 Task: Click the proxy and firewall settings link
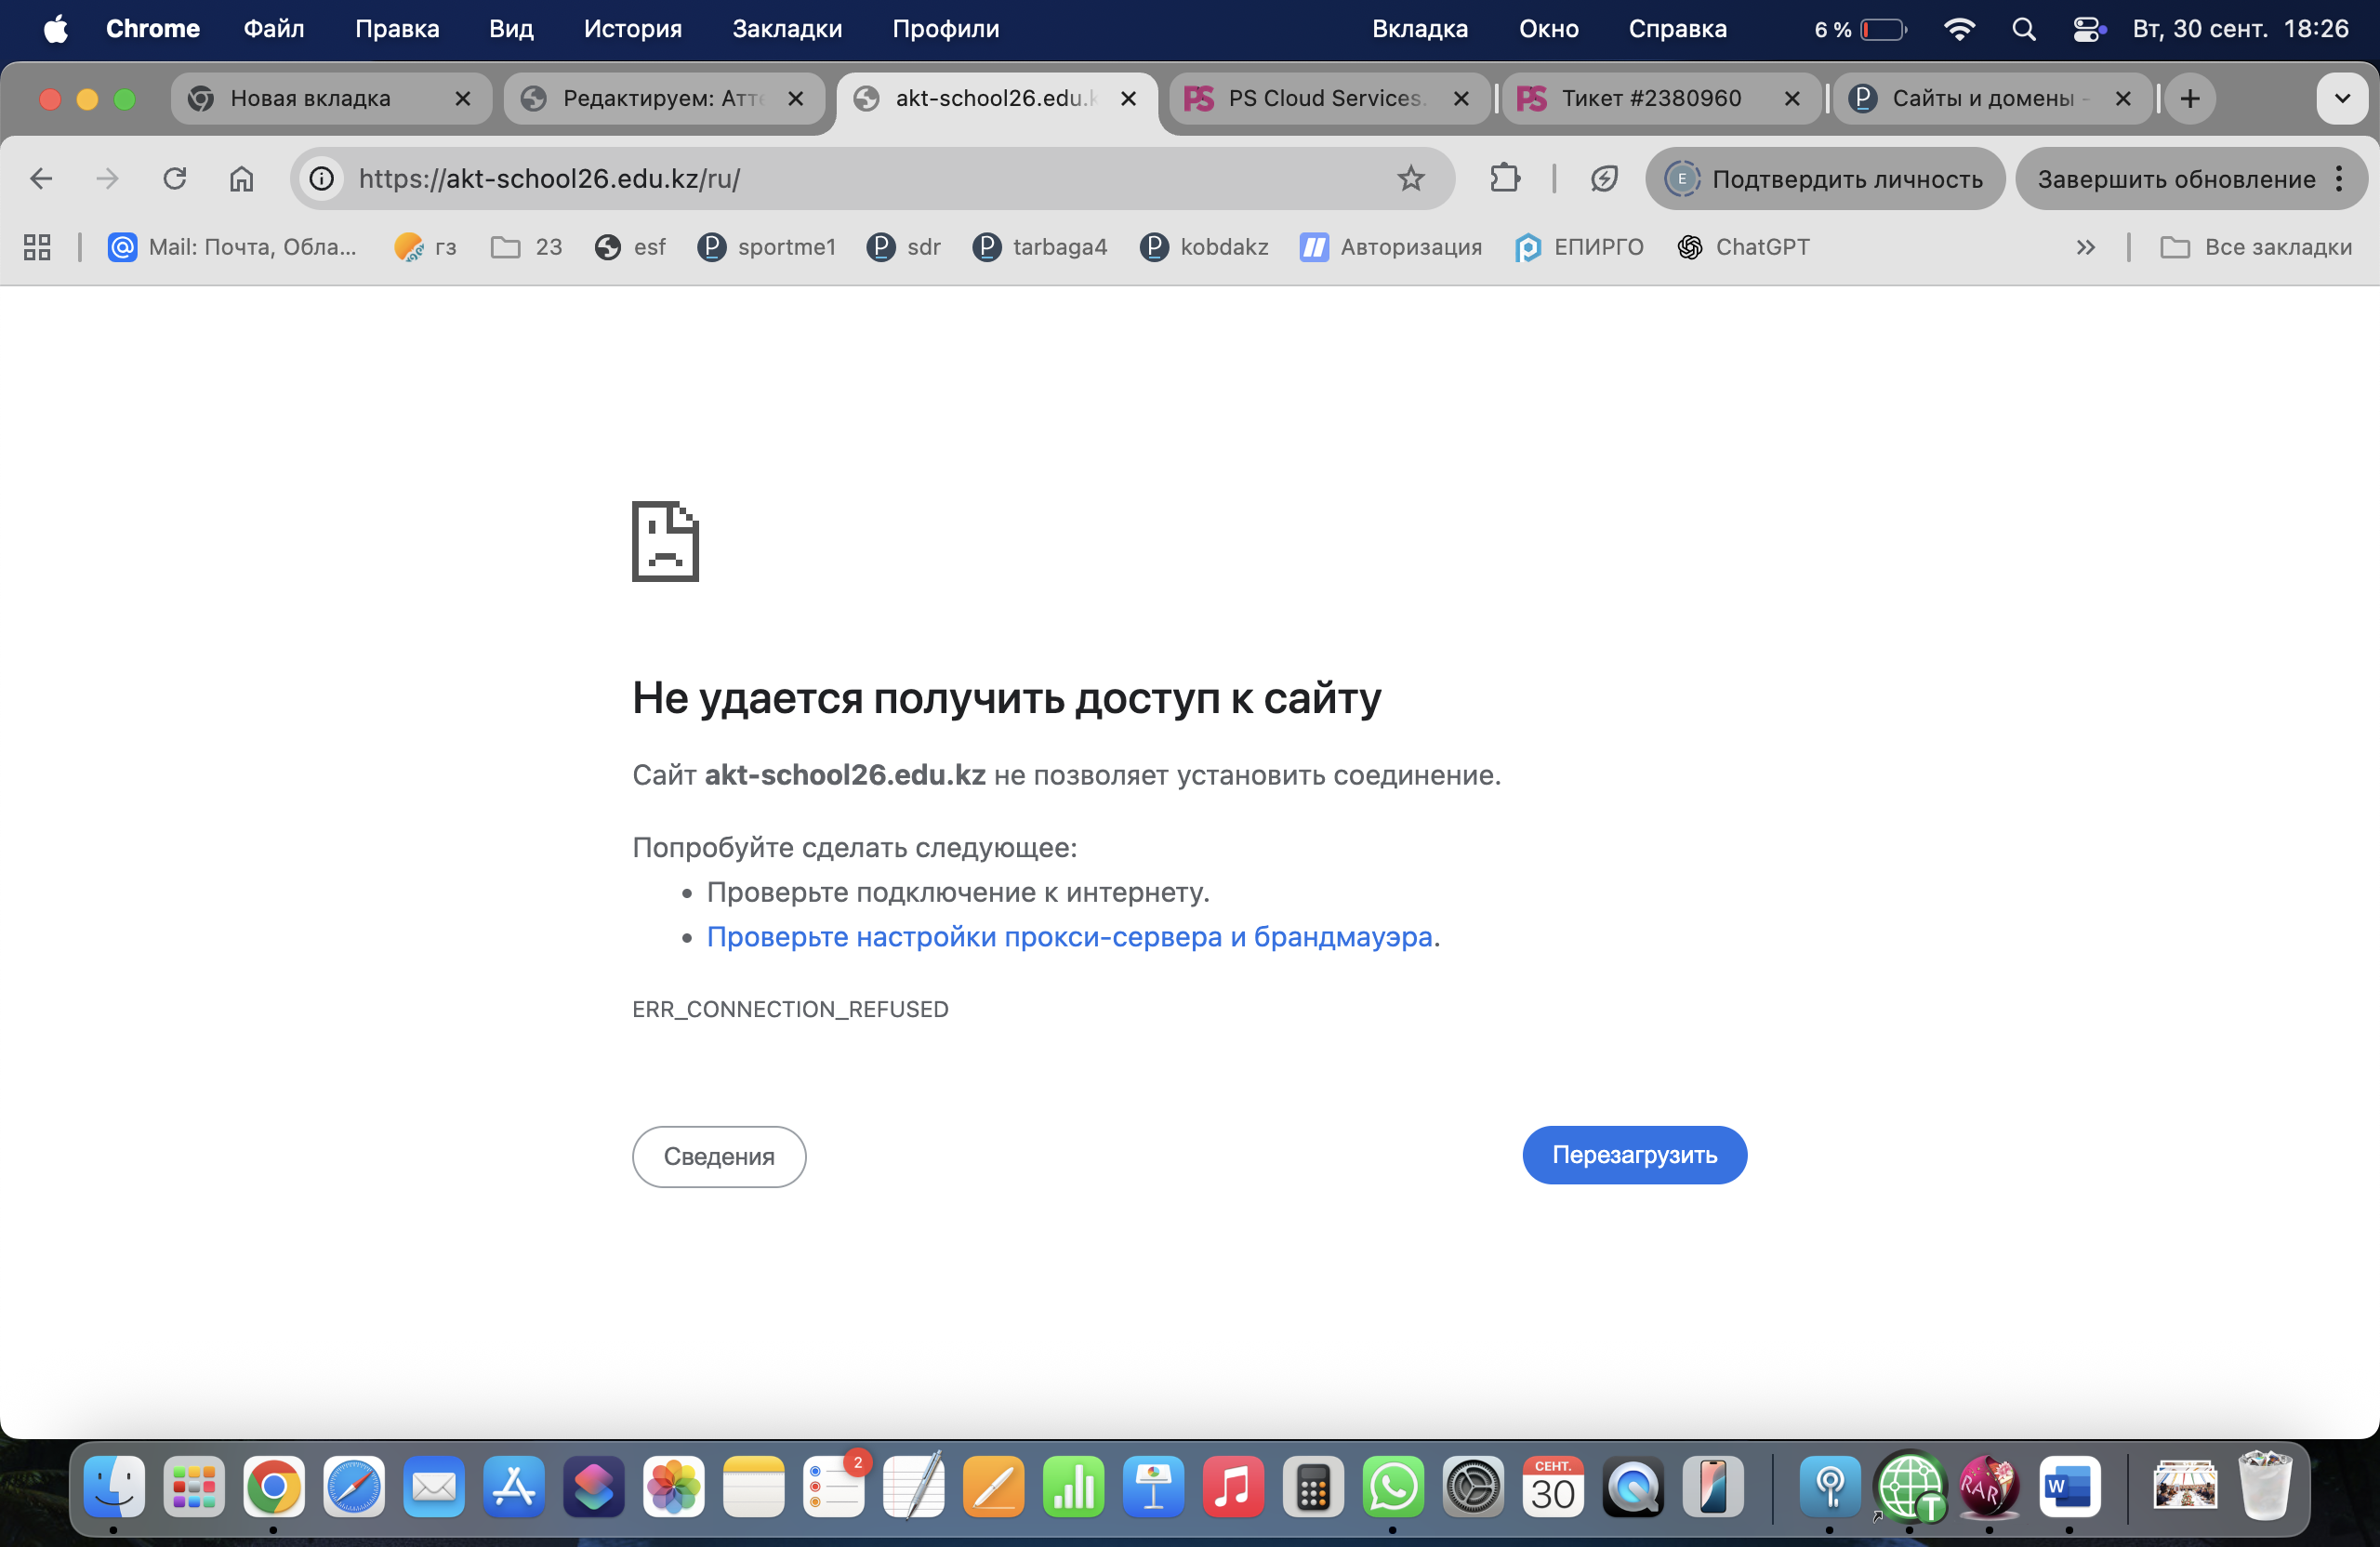(x=1069, y=937)
